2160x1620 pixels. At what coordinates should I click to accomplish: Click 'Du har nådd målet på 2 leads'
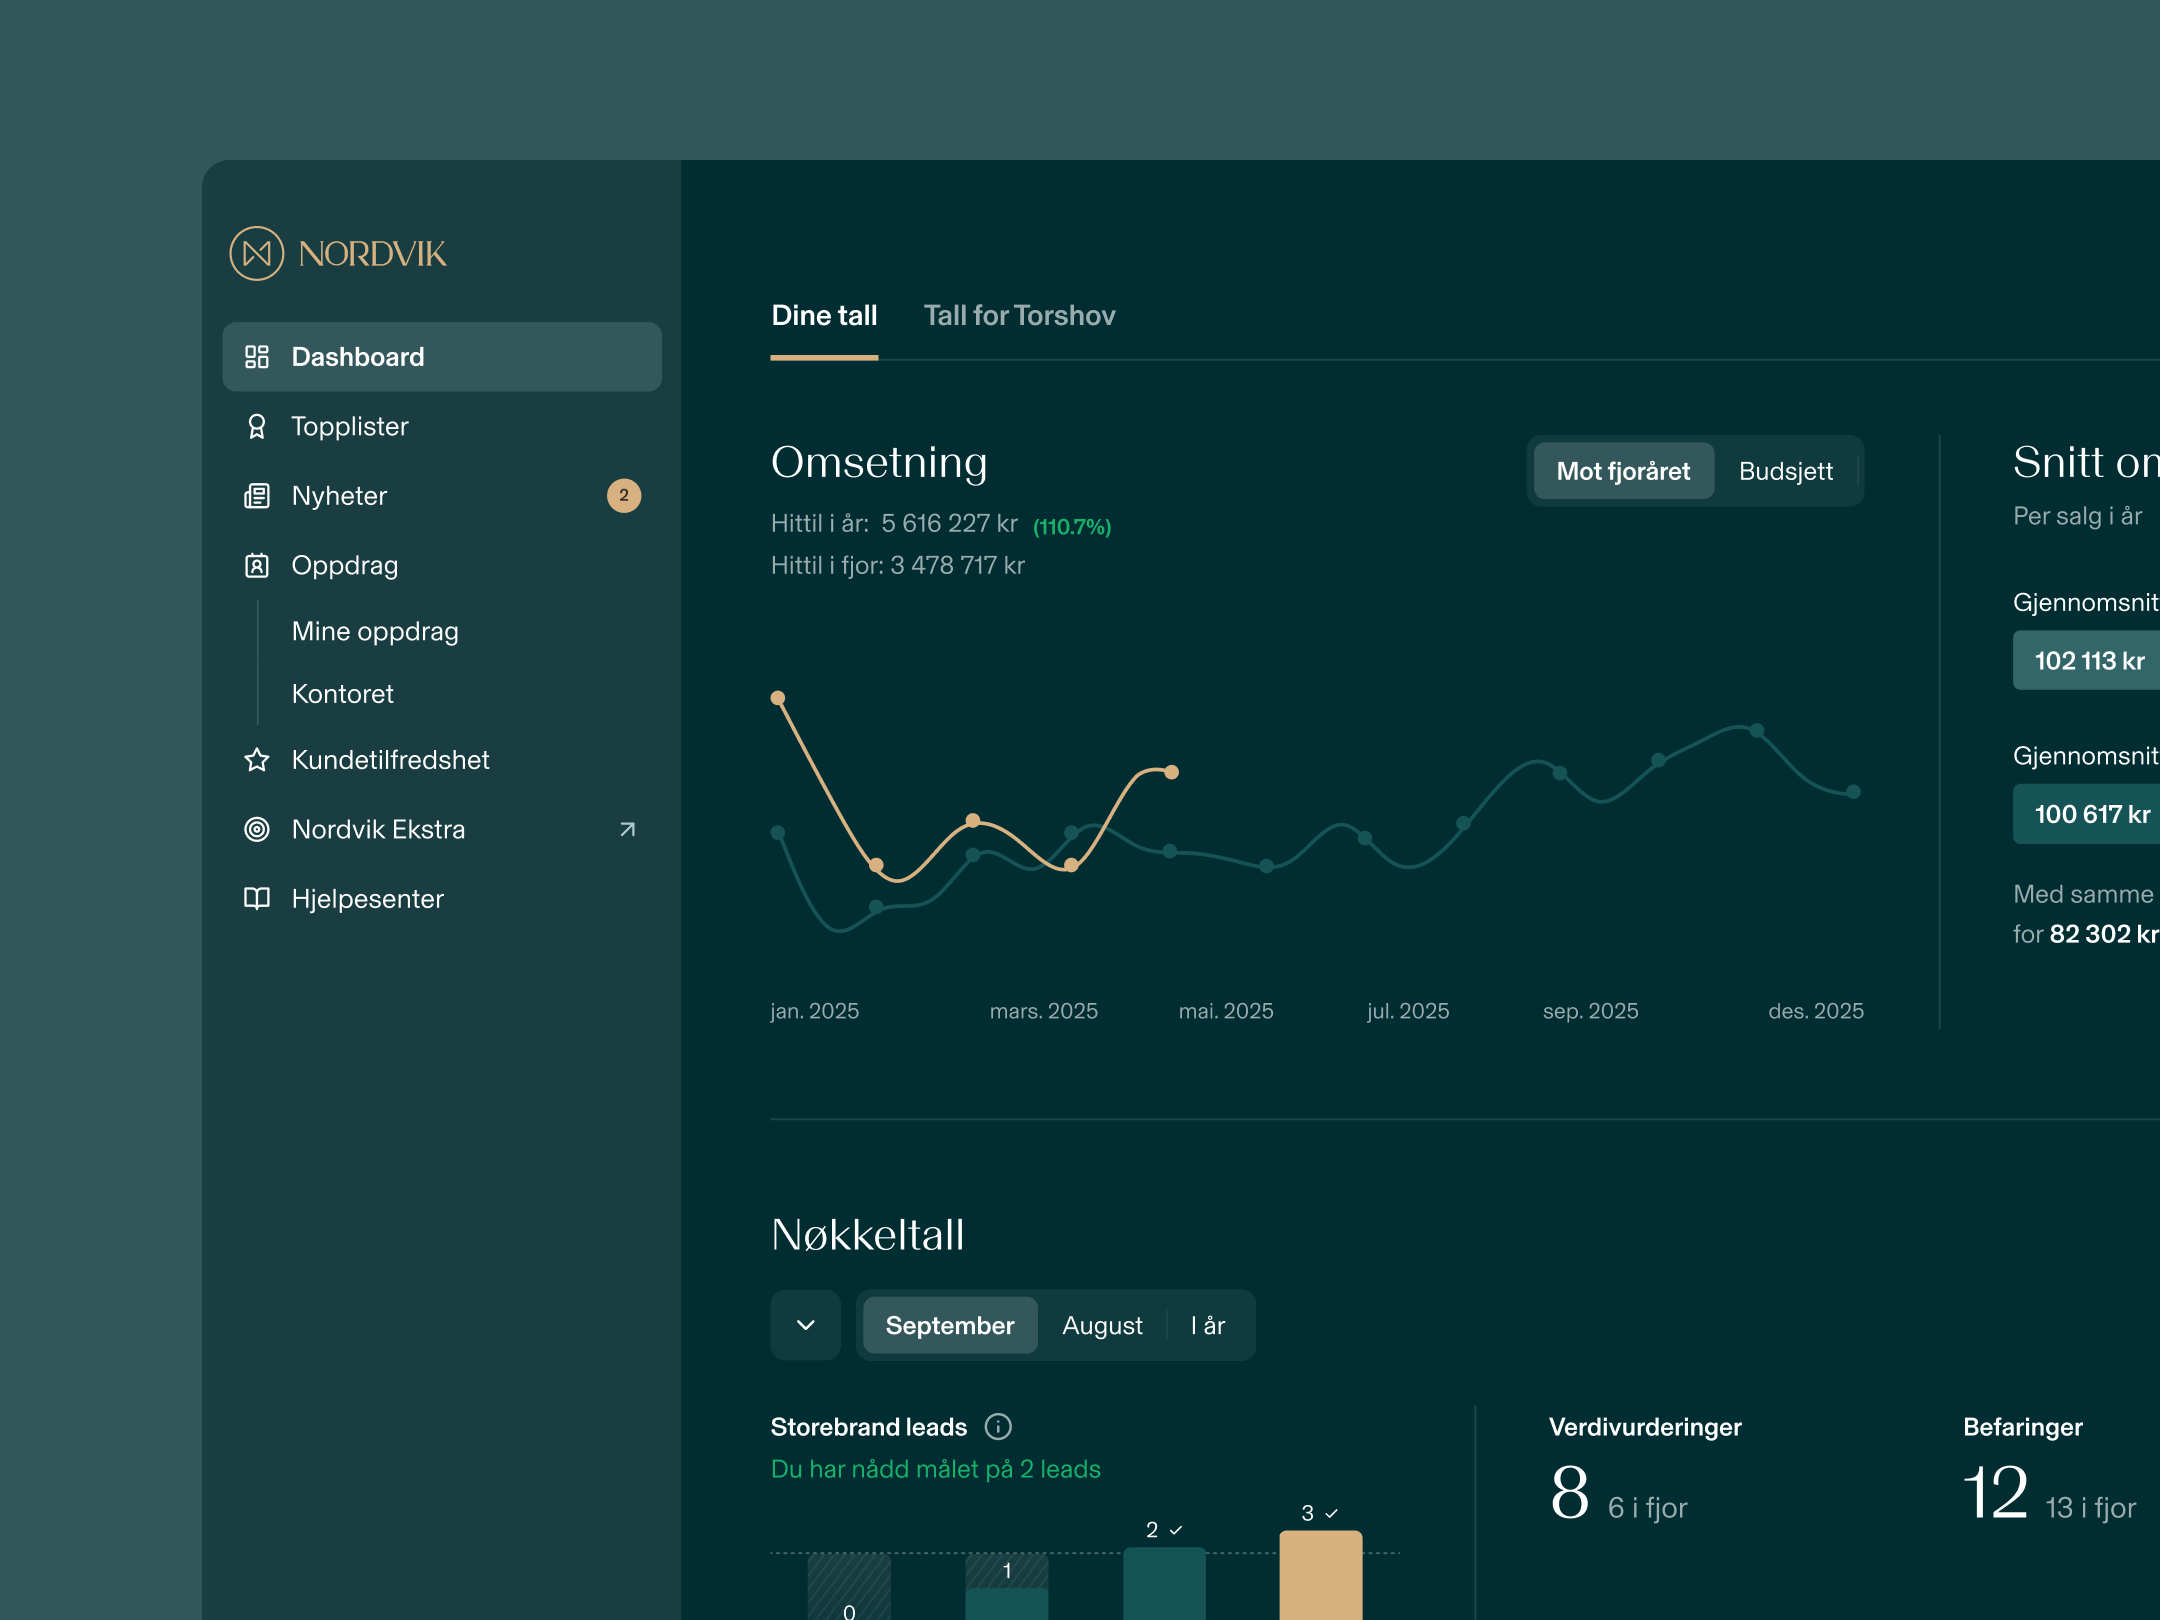coord(936,1469)
